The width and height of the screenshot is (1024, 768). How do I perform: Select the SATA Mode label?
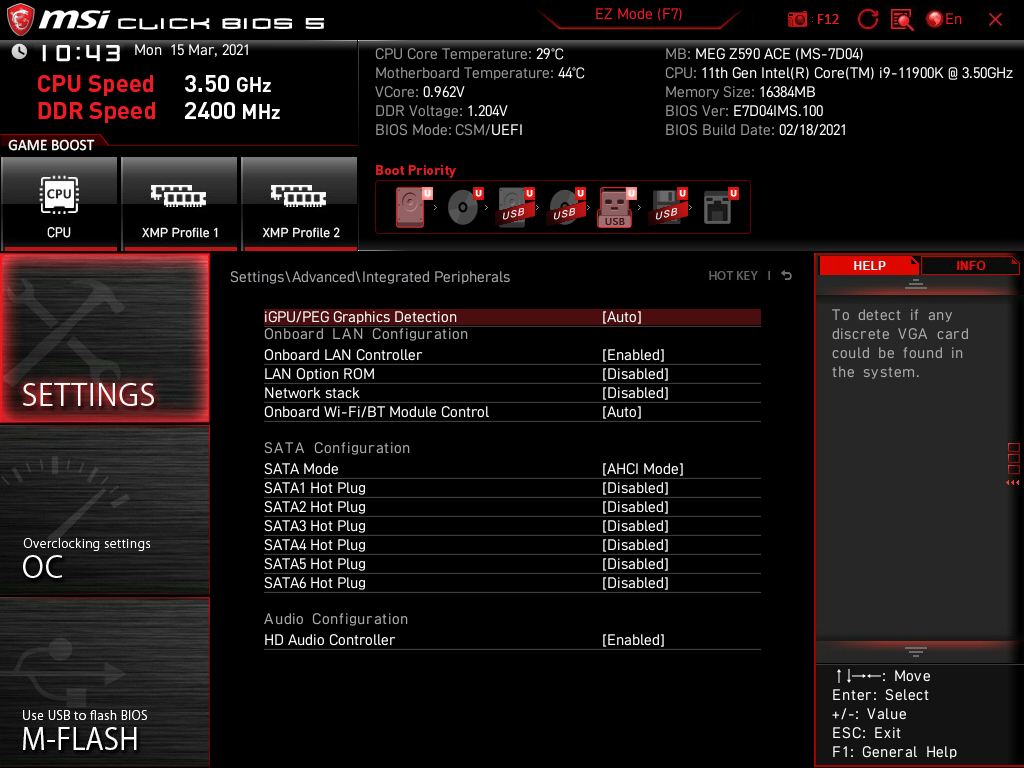301,469
